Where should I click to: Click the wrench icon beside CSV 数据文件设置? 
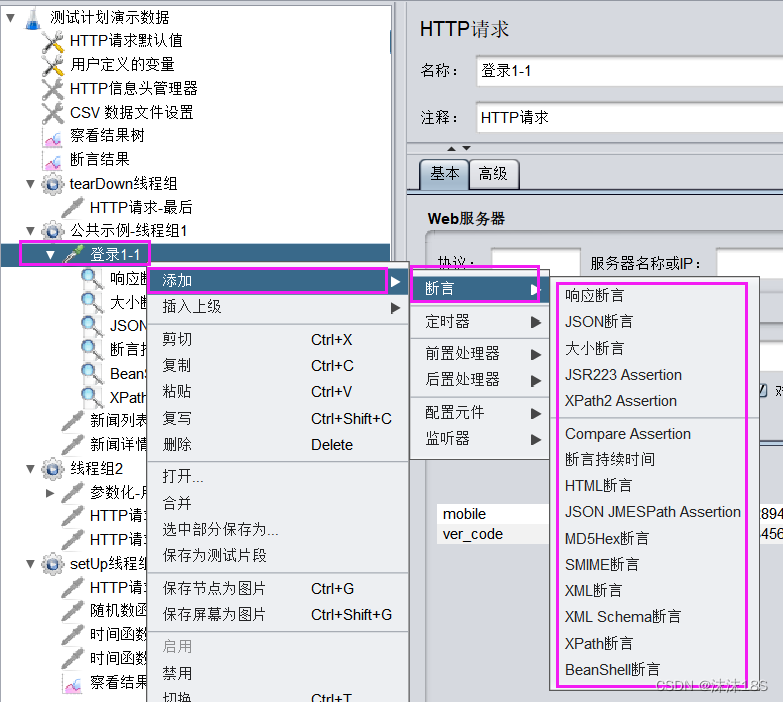pyautogui.click(x=52, y=113)
